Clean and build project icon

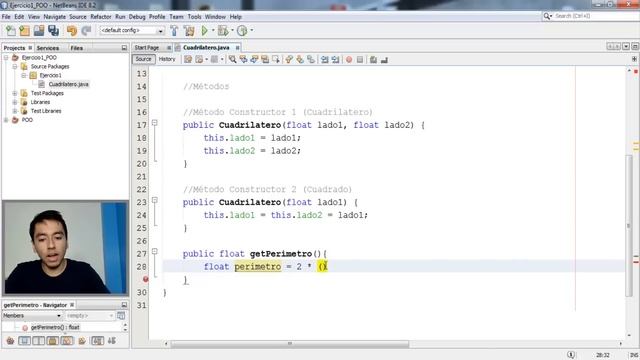click(189, 31)
